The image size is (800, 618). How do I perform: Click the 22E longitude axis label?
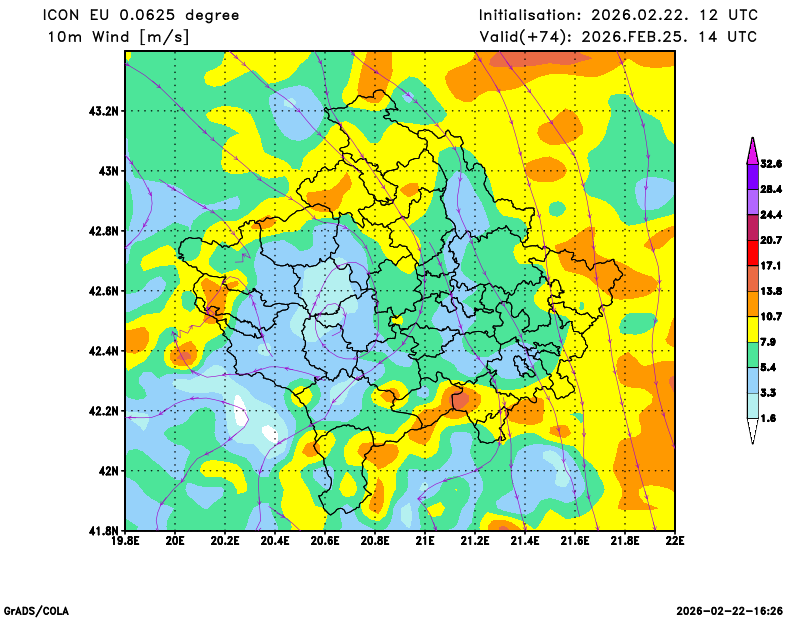click(675, 541)
